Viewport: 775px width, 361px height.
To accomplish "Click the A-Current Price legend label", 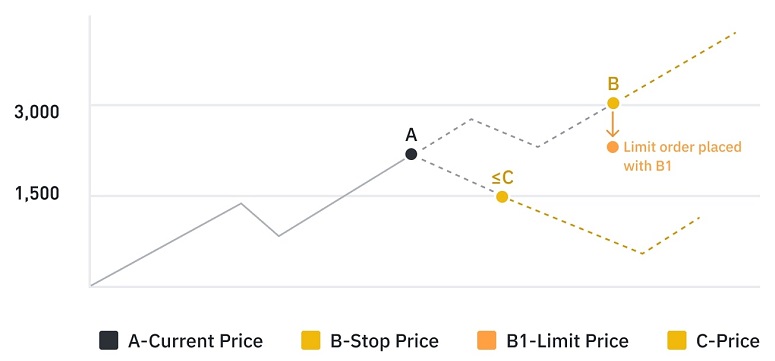I will 195,341.
